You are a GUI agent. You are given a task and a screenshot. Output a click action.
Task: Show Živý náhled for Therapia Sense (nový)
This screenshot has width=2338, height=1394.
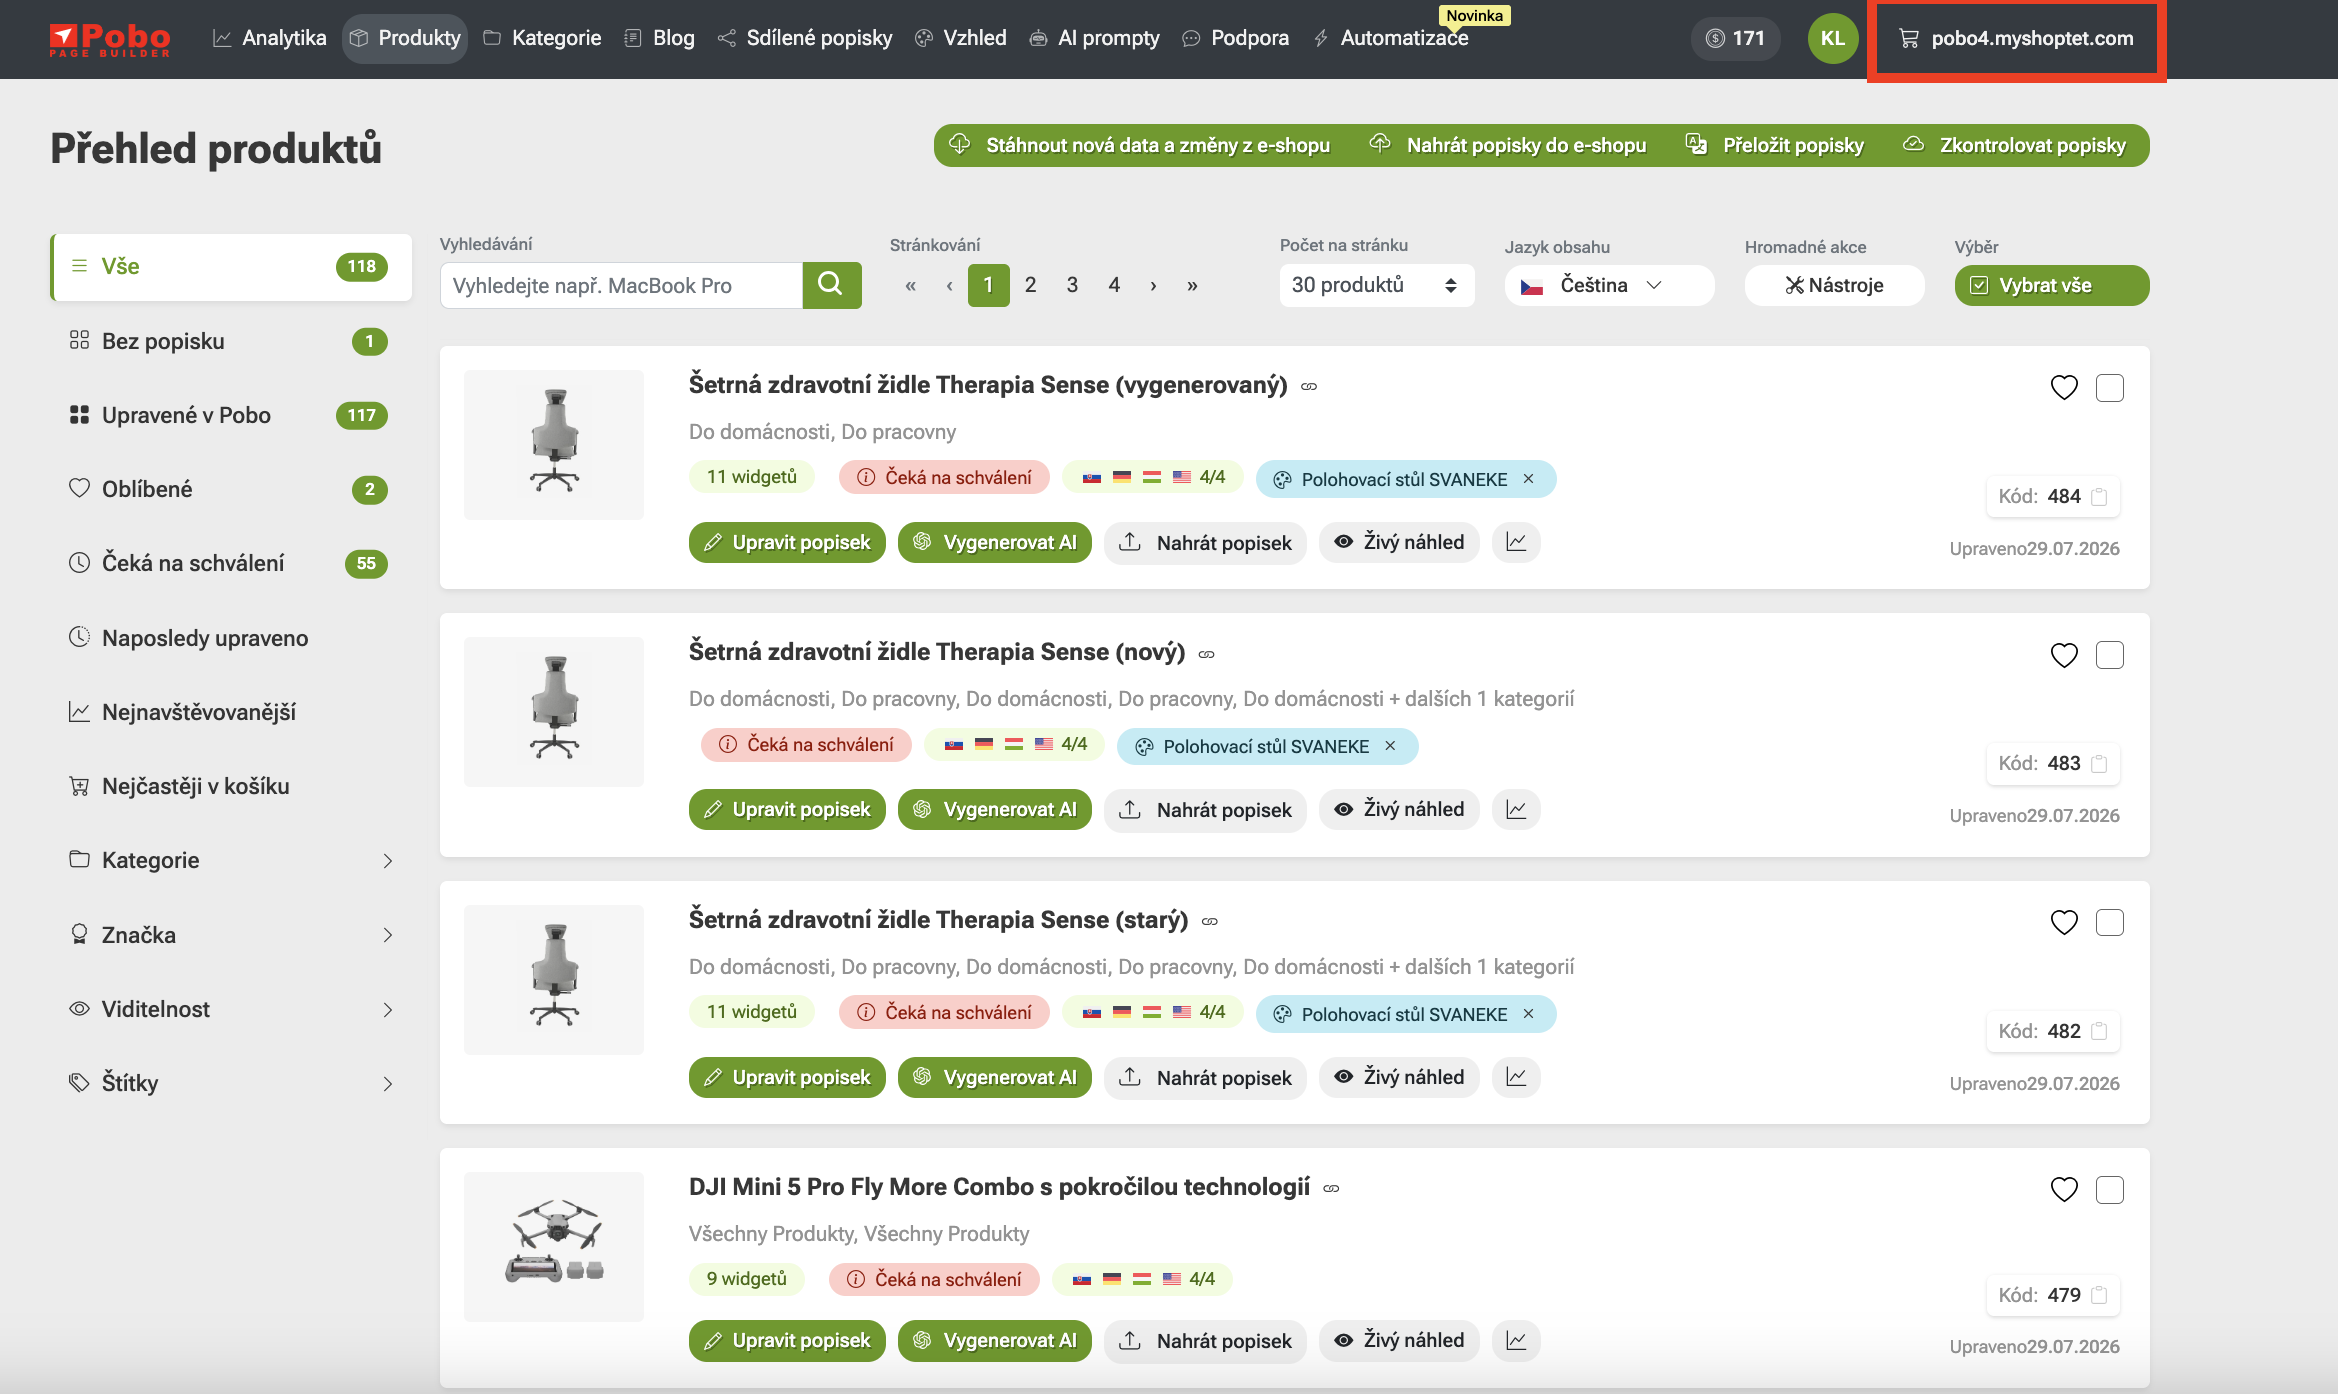[1399, 809]
